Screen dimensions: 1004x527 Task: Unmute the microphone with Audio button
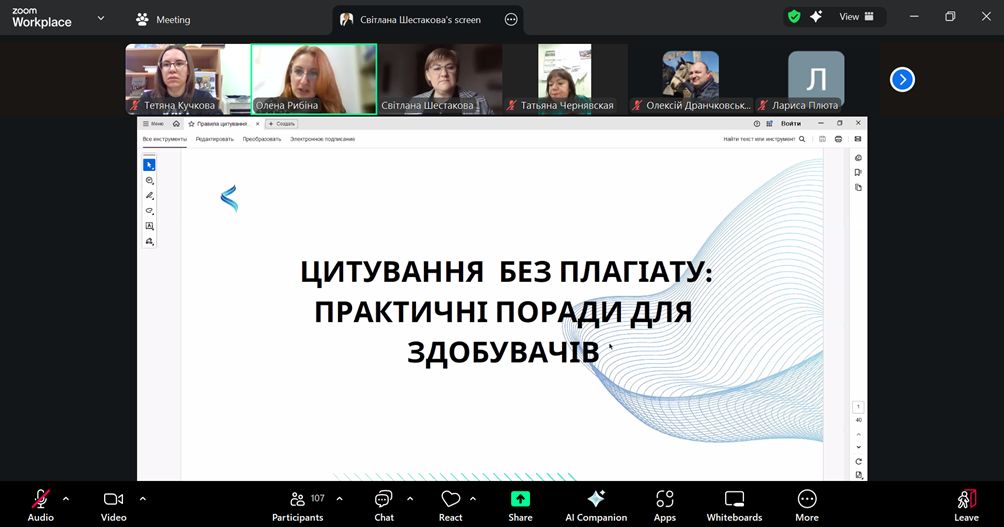[x=41, y=504]
